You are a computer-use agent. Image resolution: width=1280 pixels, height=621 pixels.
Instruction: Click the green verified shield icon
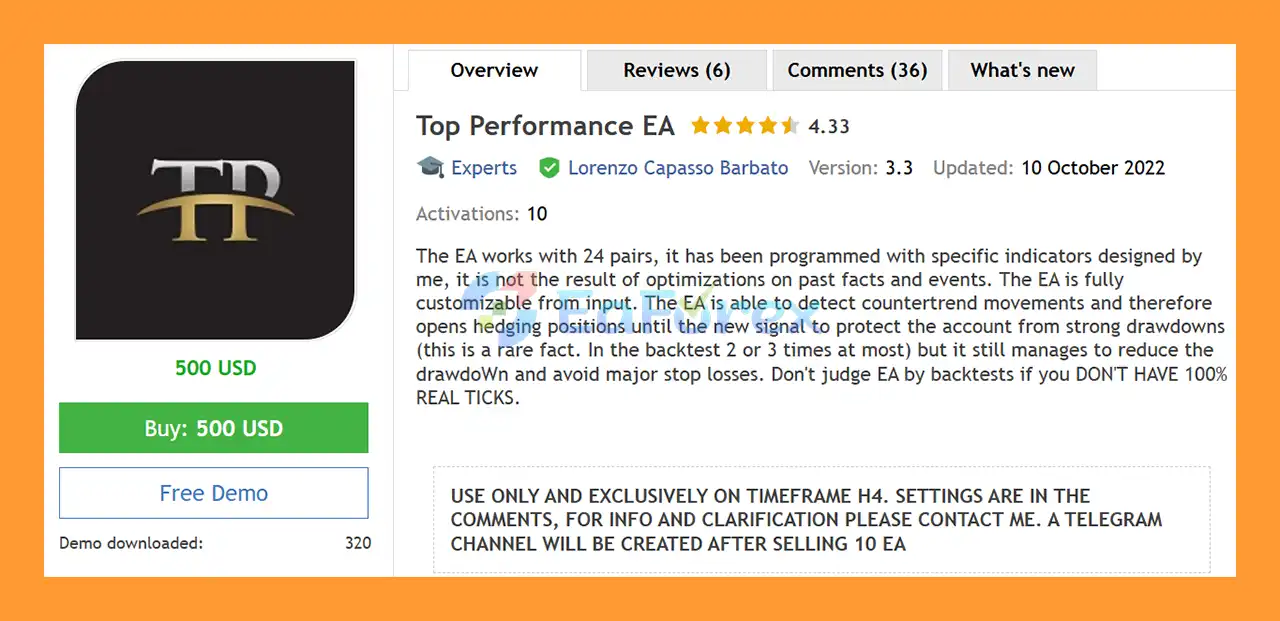549,168
